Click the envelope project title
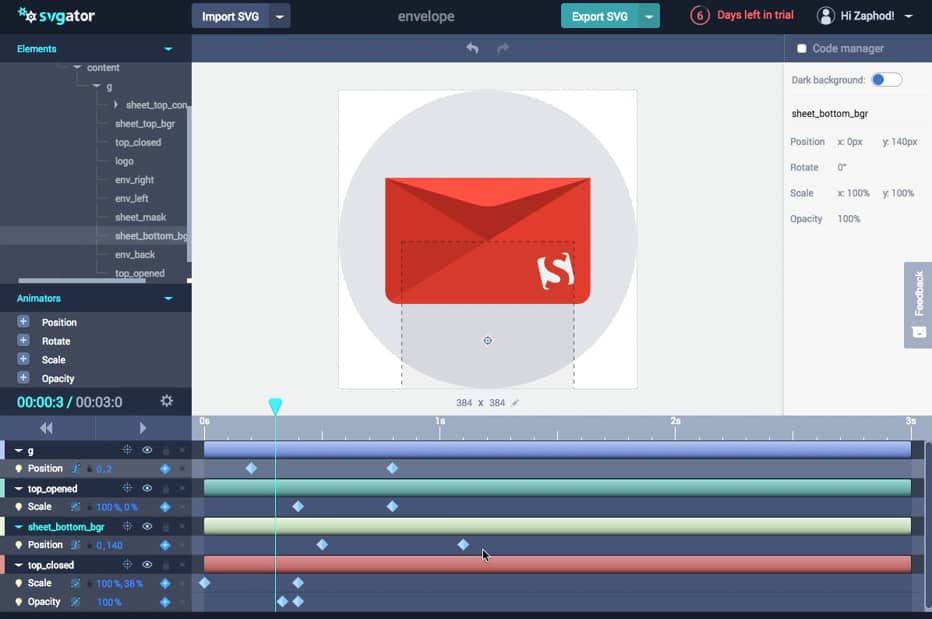932x619 pixels. click(426, 17)
